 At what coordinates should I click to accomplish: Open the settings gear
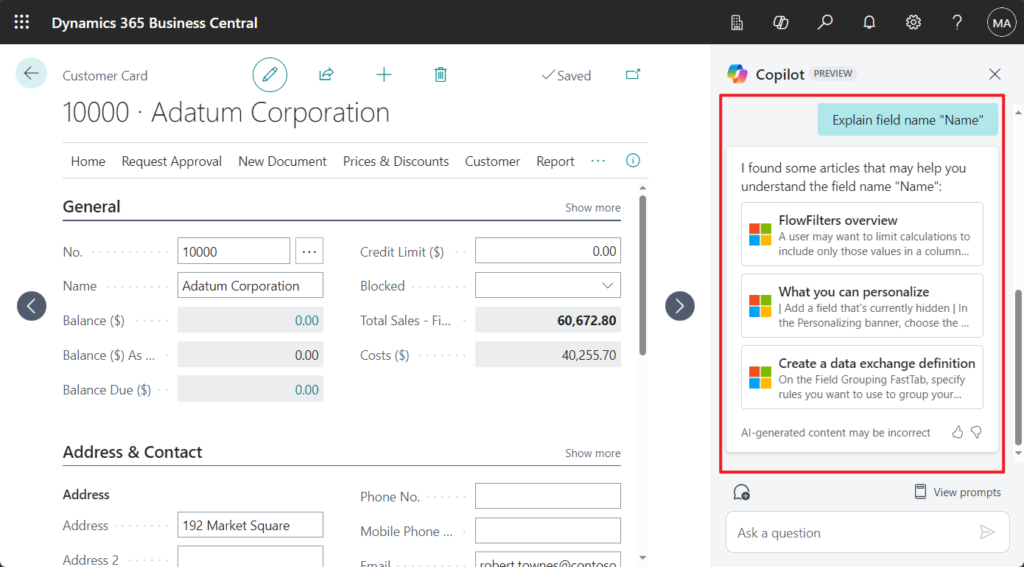coord(913,23)
